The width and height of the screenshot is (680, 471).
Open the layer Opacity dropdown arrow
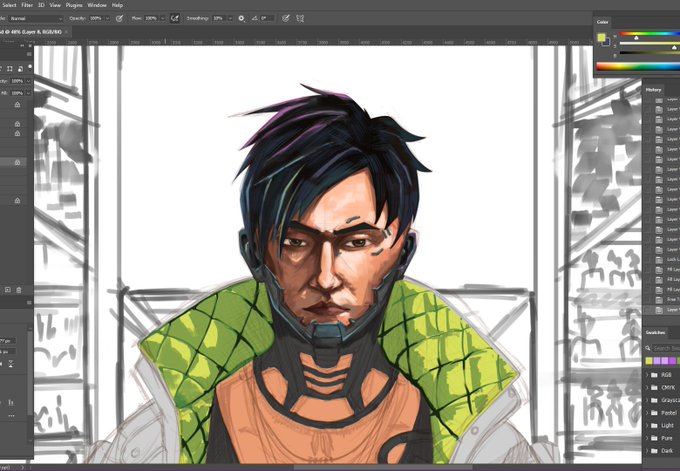[28, 81]
